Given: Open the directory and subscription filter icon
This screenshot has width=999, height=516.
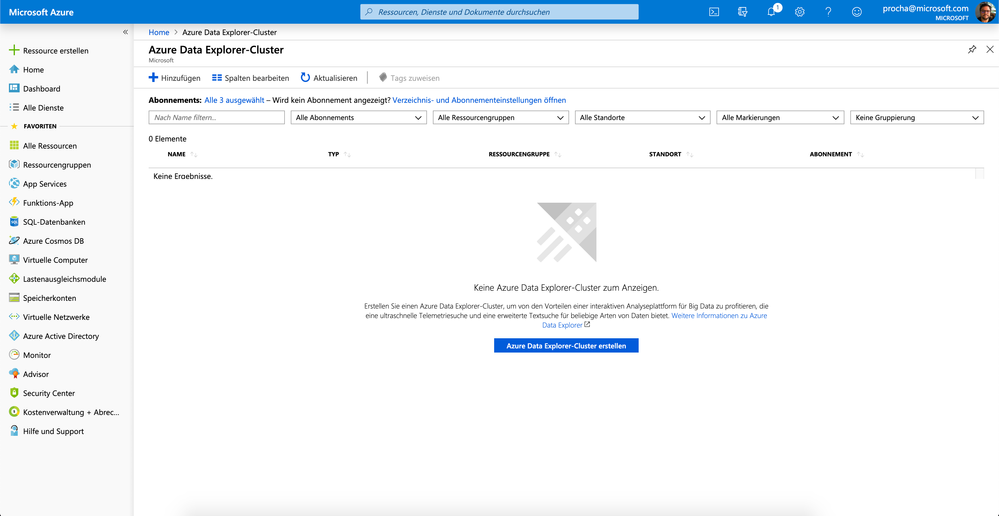Looking at the screenshot, I should (742, 11).
